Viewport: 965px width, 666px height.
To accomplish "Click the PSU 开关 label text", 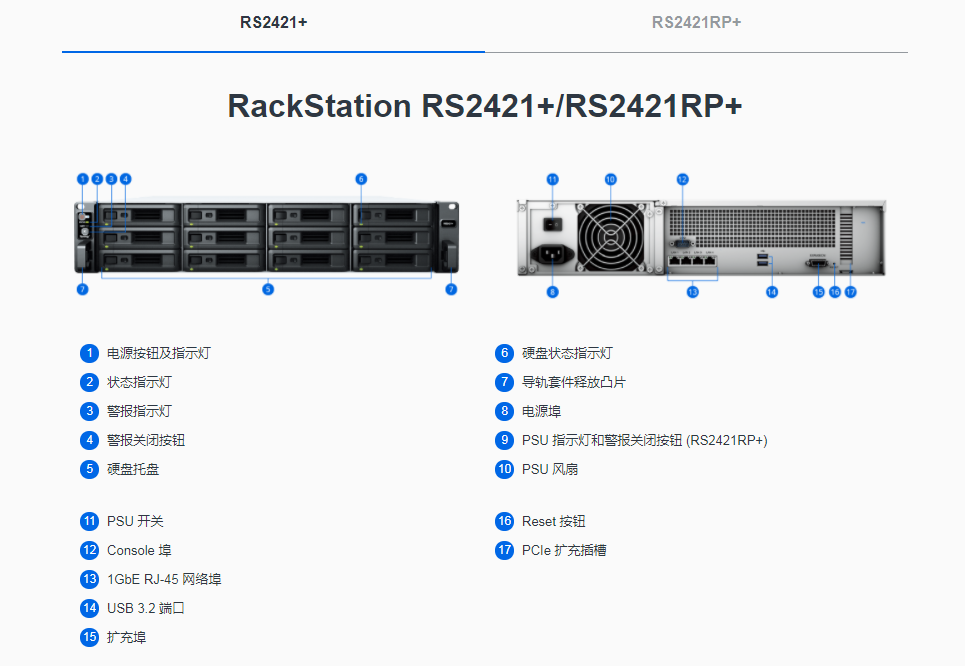I will 135,521.
